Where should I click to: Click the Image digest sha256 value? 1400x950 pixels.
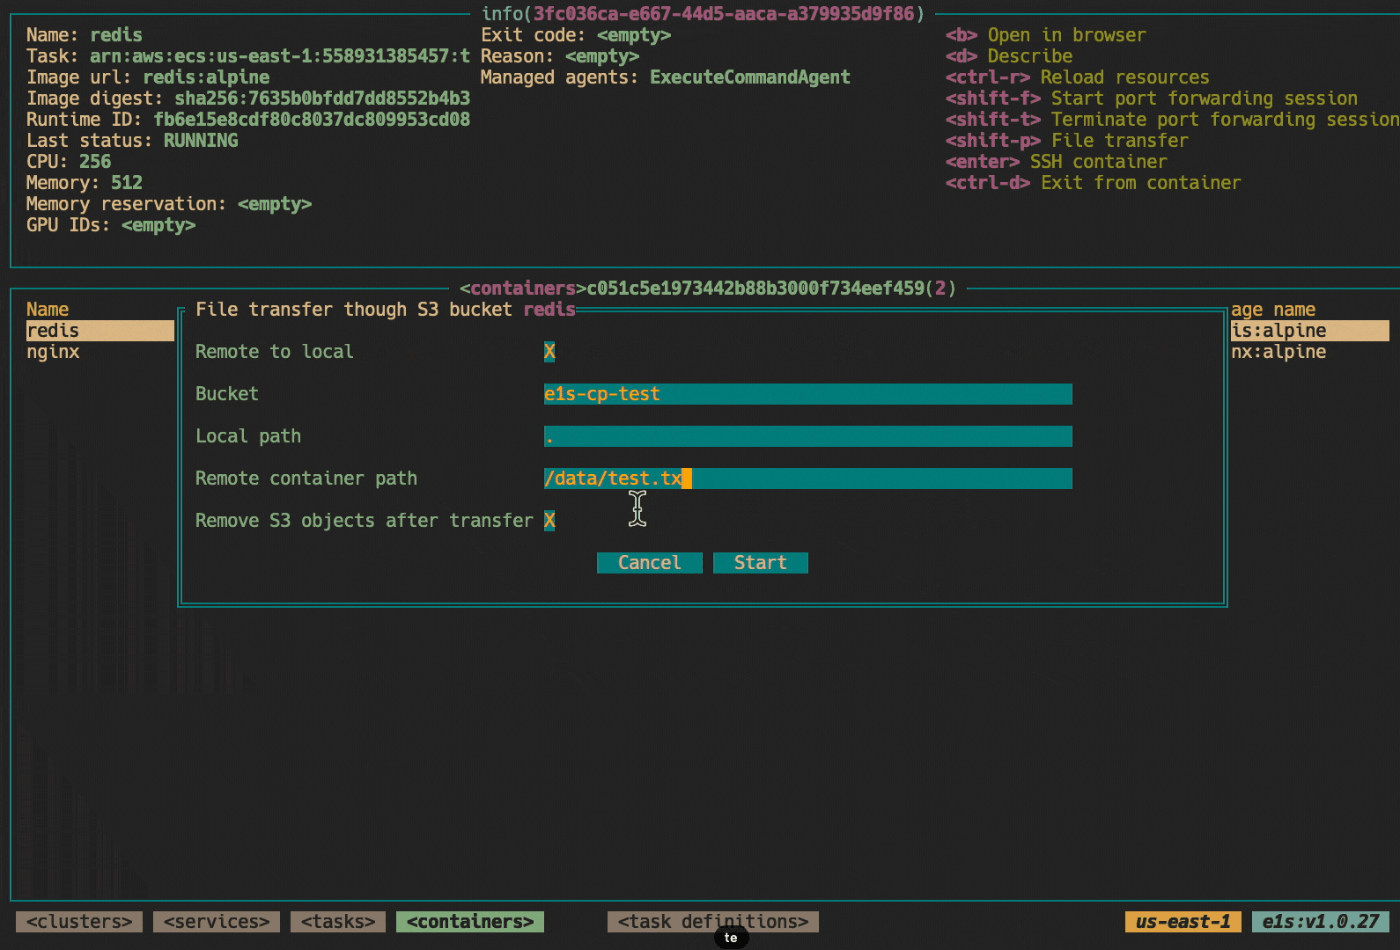pyautogui.click(x=322, y=98)
